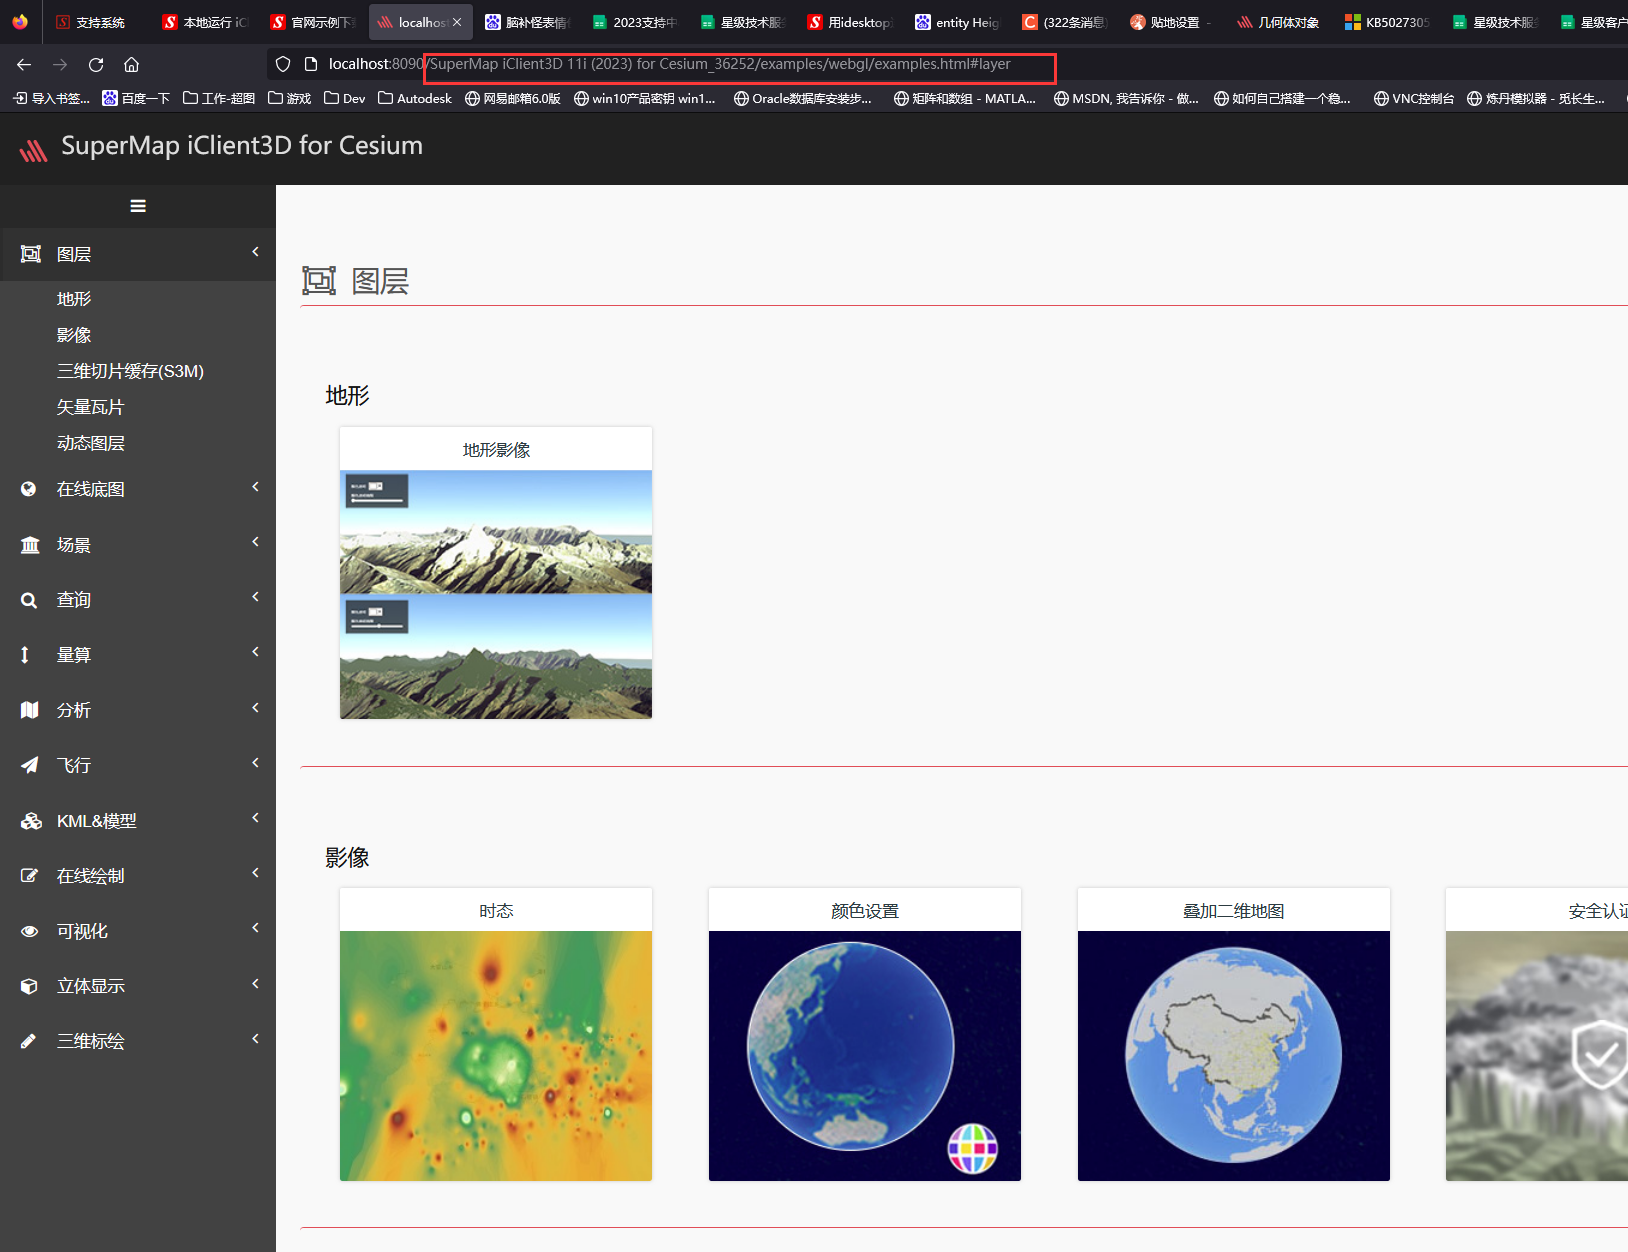Select 动态图层 in the sidebar submenu
Screen dimensions: 1628x1252
(x=91, y=443)
